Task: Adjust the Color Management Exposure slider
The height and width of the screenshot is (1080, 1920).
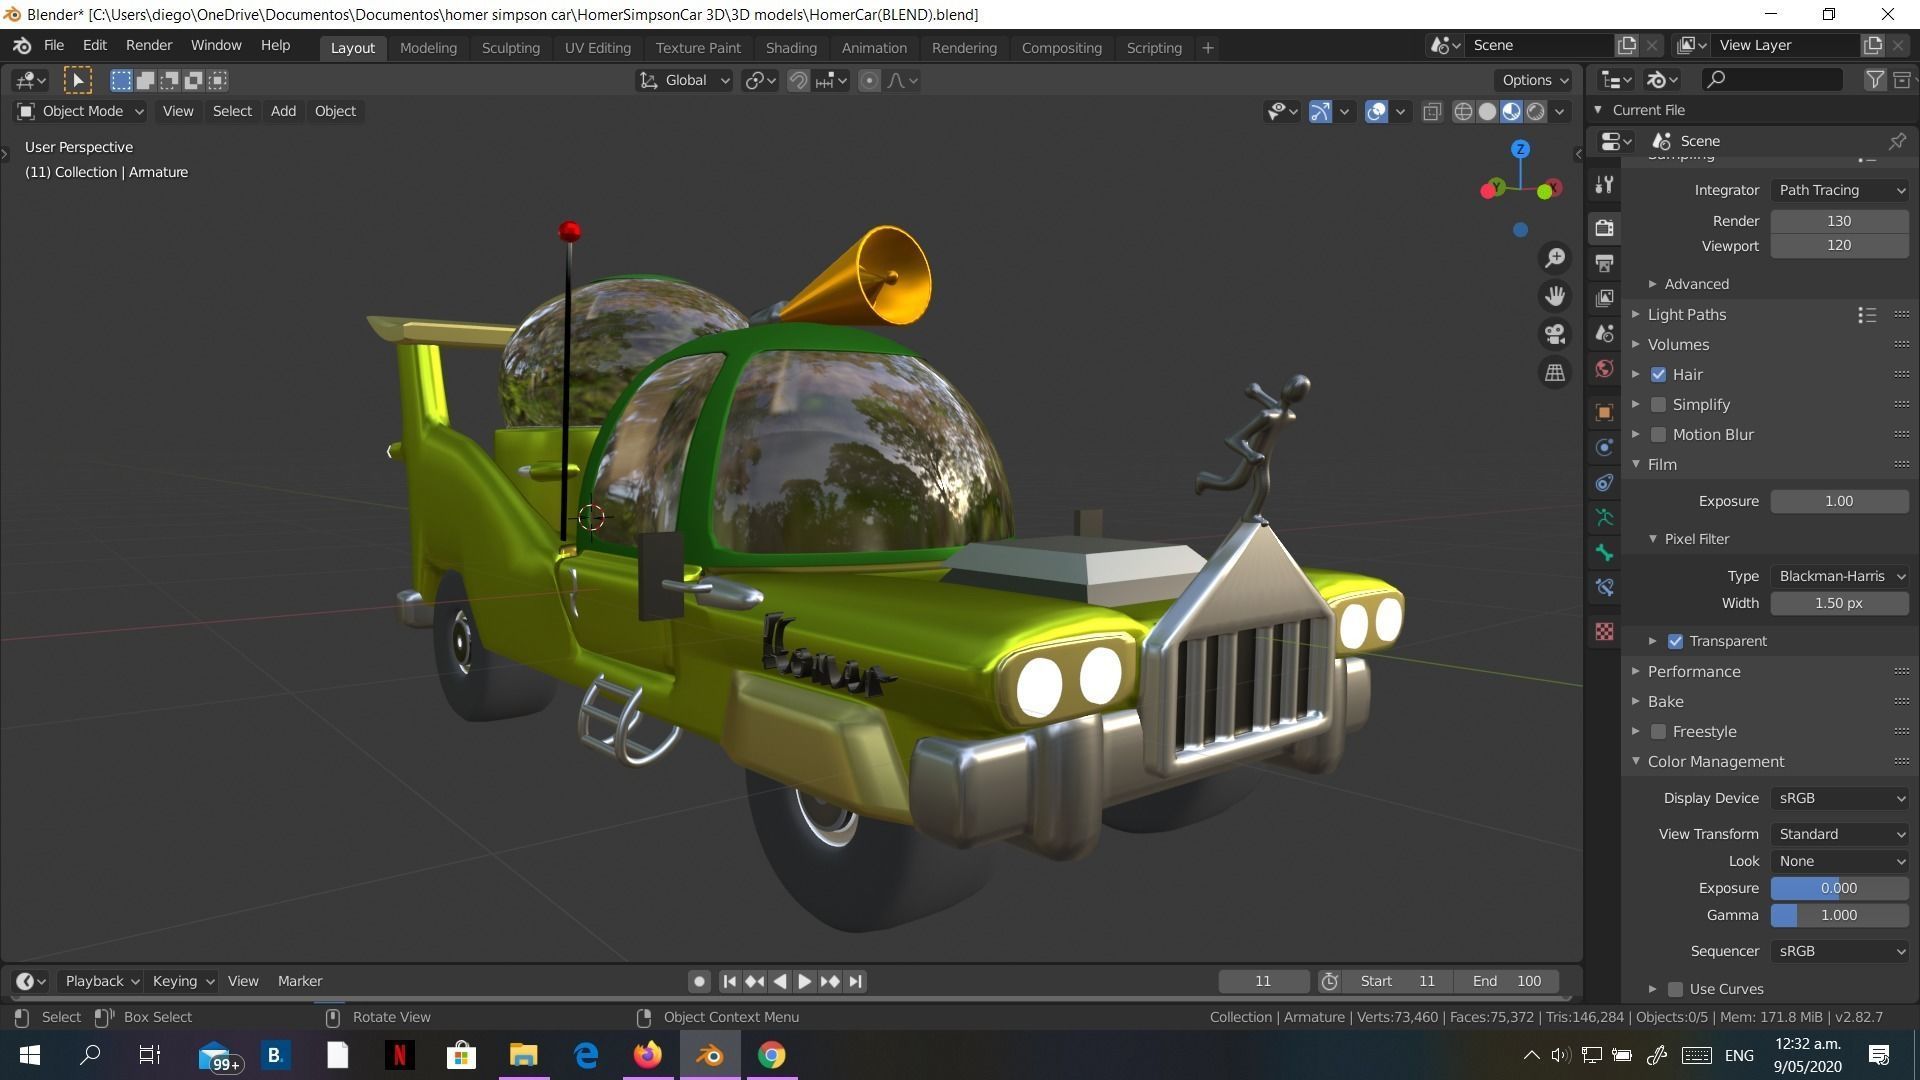Action: coord(1839,888)
